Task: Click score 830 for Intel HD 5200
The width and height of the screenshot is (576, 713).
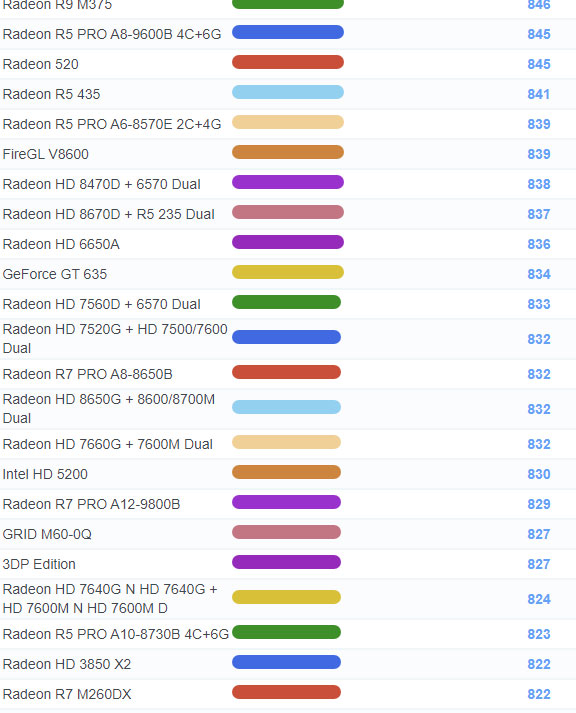Action: tap(539, 474)
